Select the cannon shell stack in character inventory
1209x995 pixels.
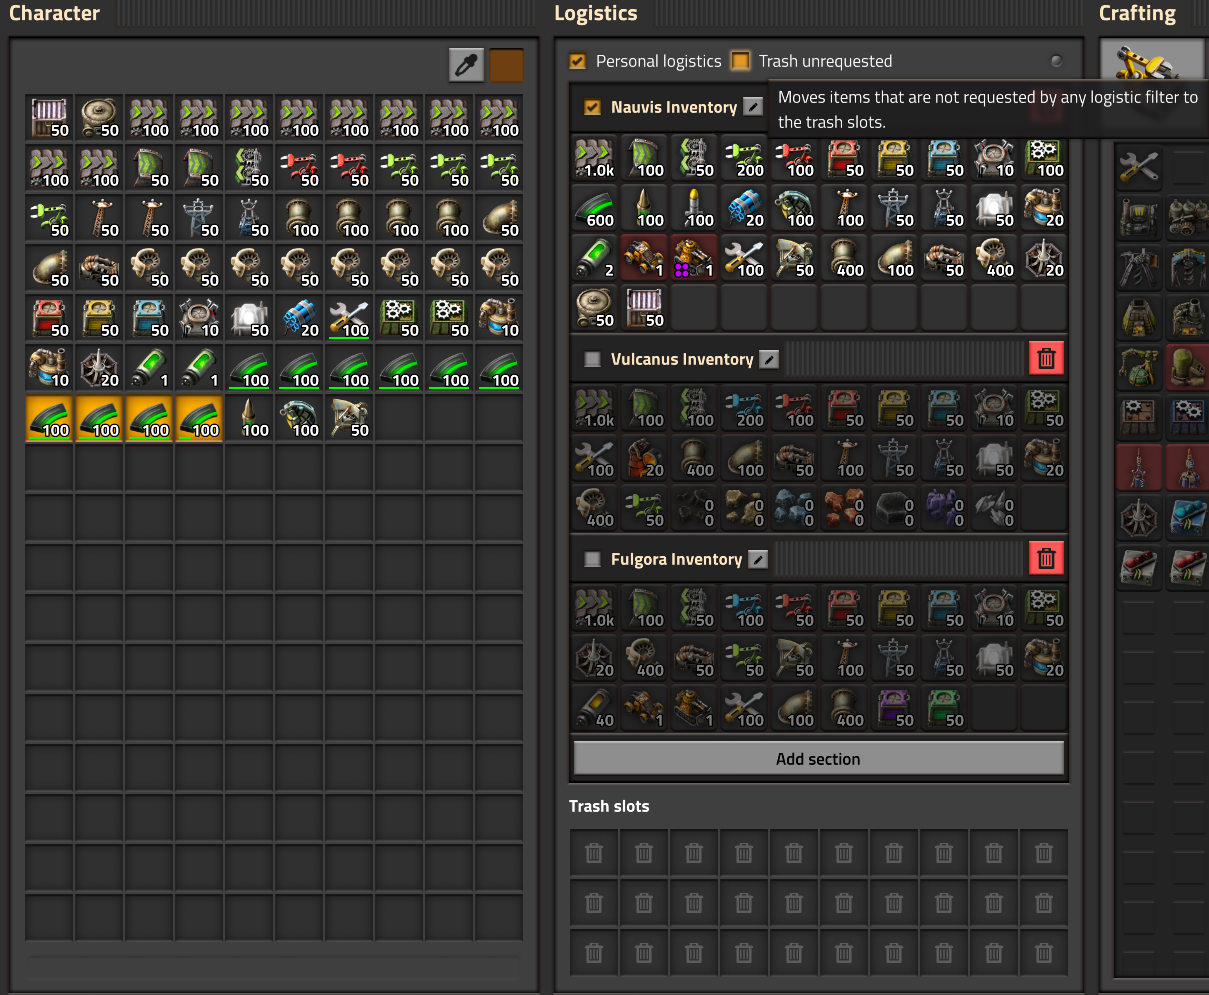[x=249, y=419]
